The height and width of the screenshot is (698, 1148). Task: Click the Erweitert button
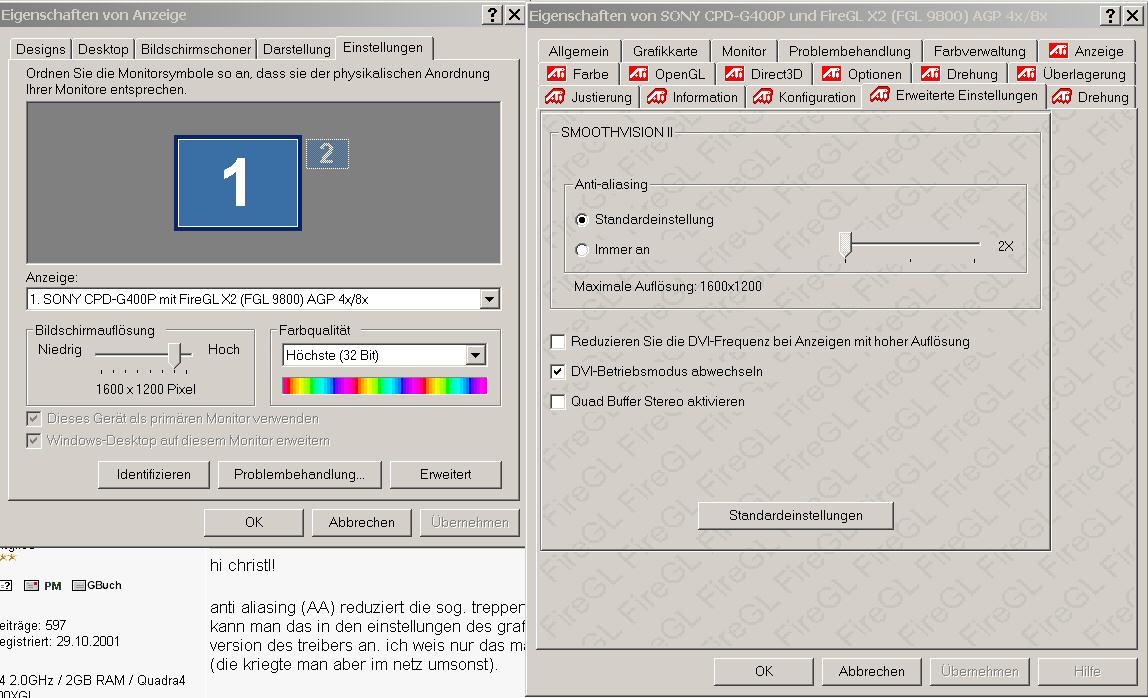pos(446,475)
